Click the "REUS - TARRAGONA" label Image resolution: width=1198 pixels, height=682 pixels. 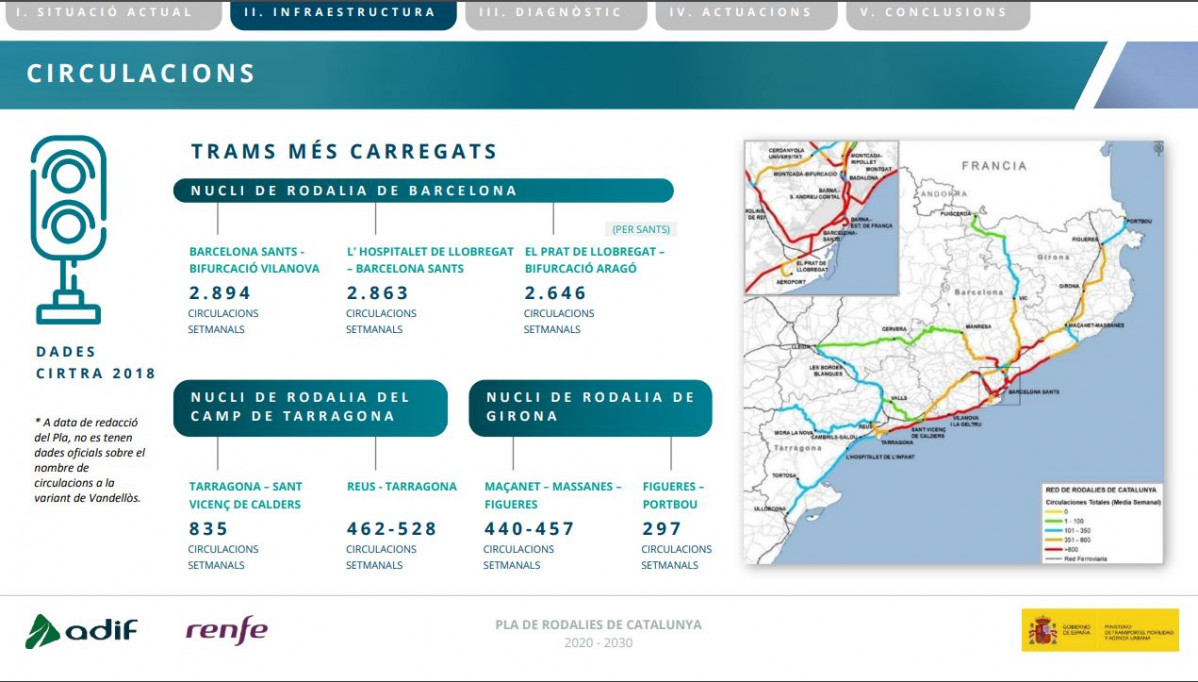tap(402, 486)
